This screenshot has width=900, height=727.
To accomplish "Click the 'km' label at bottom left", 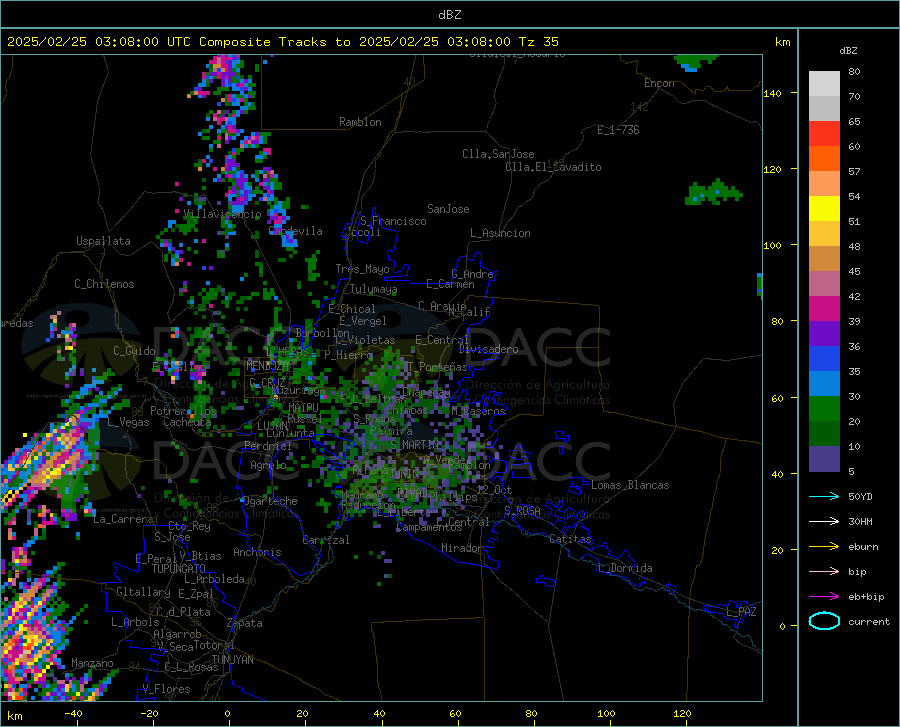I will [14, 716].
